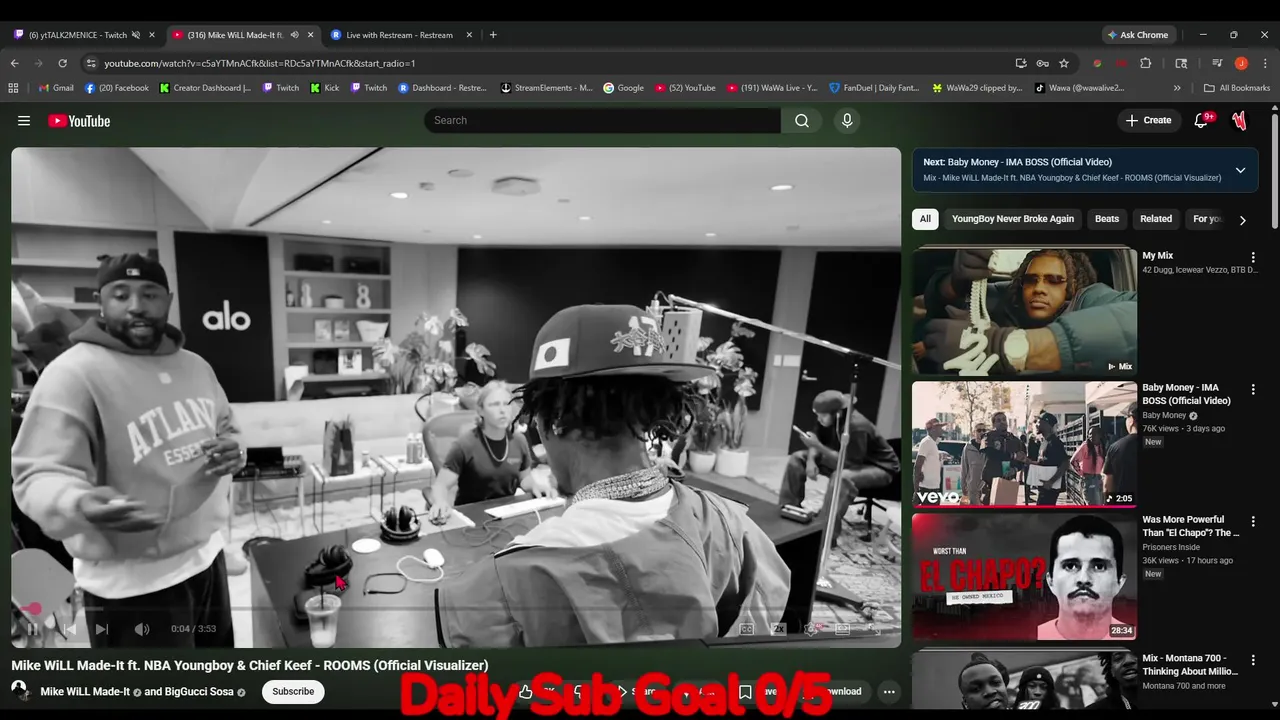Image resolution: width=1280 pixels, height=720 pixels.
Task: Mute the YouTube tab audio icon
Action: coord(294,35)
